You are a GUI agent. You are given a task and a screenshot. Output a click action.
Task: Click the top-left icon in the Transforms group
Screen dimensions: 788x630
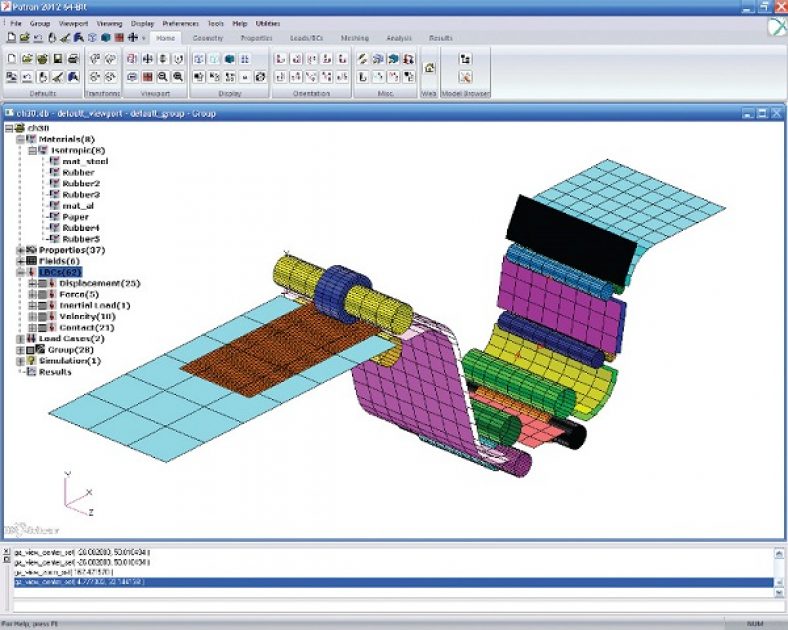coord(95,59)
